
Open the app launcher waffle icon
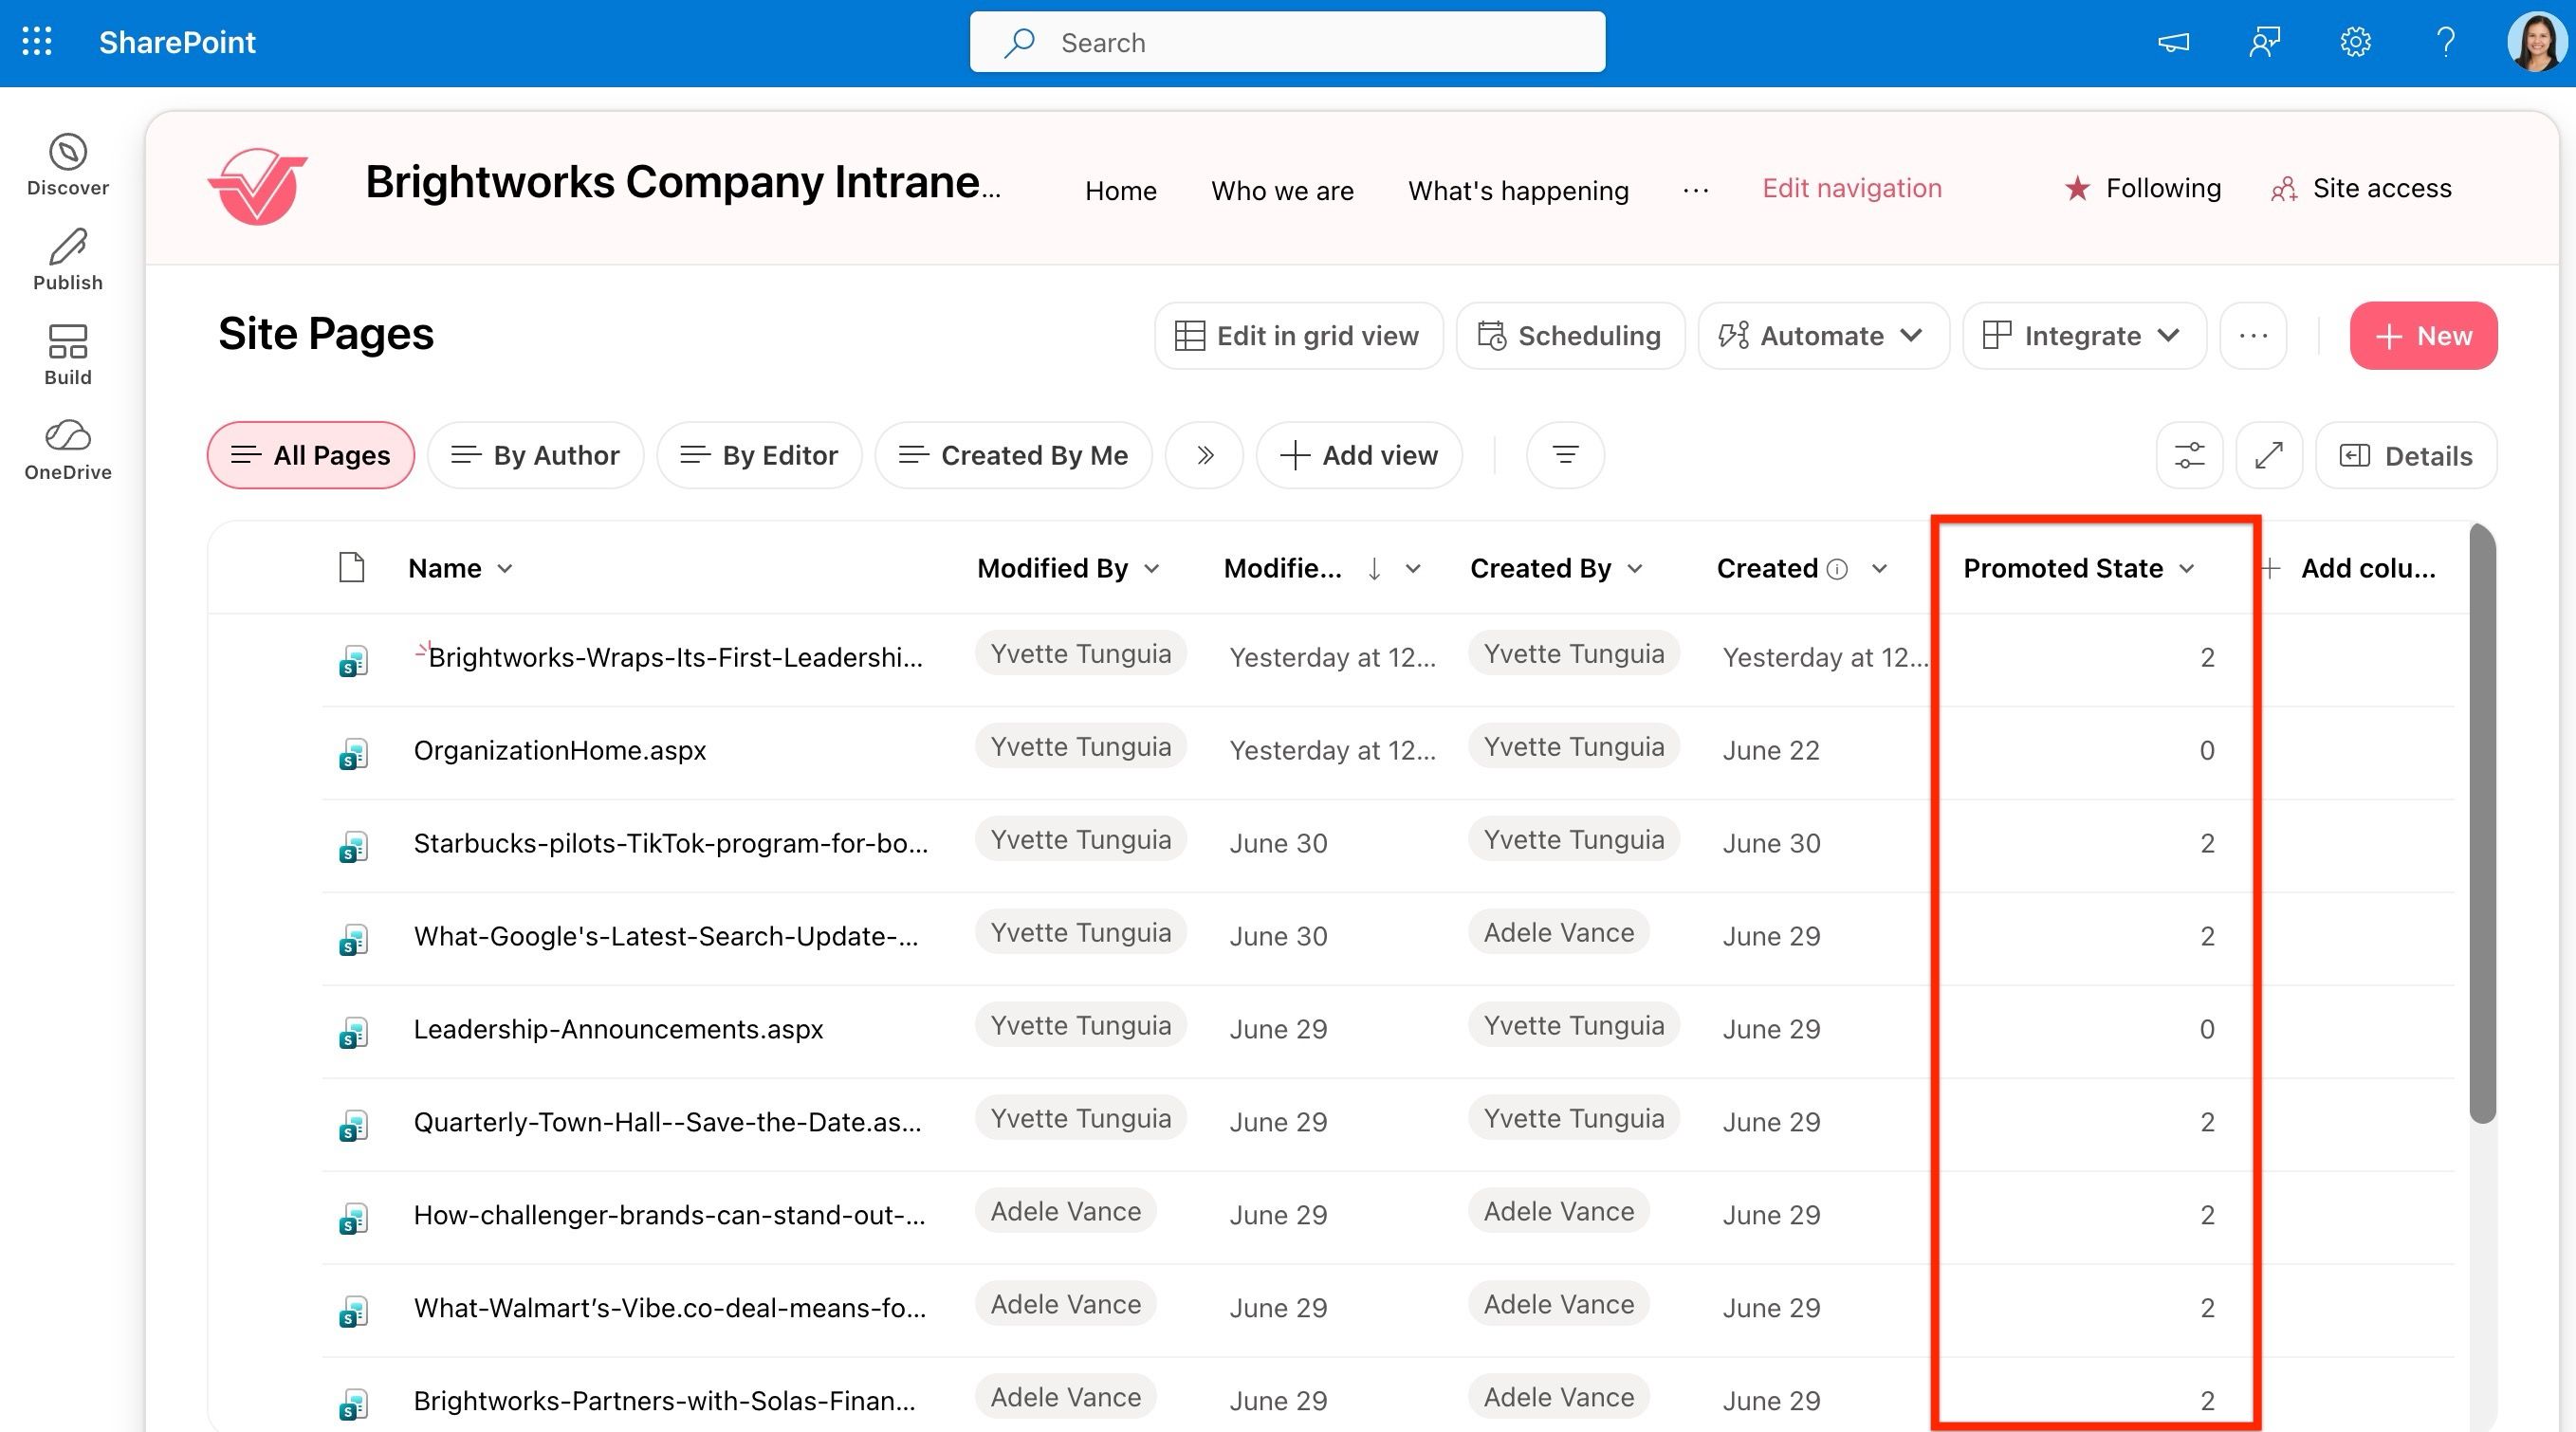(x=37, y=41)
